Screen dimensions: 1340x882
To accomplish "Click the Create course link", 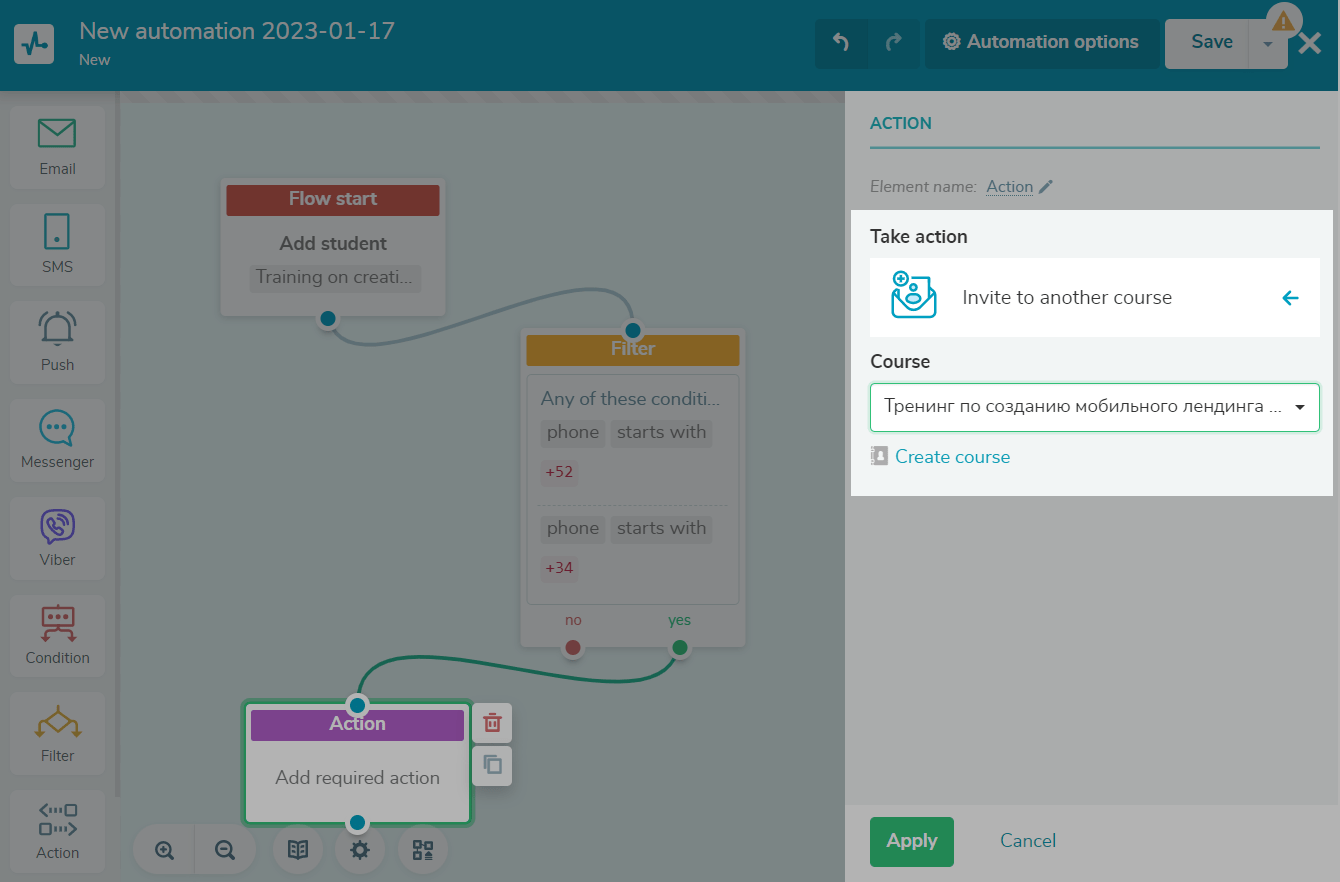I will pos(952,457).
